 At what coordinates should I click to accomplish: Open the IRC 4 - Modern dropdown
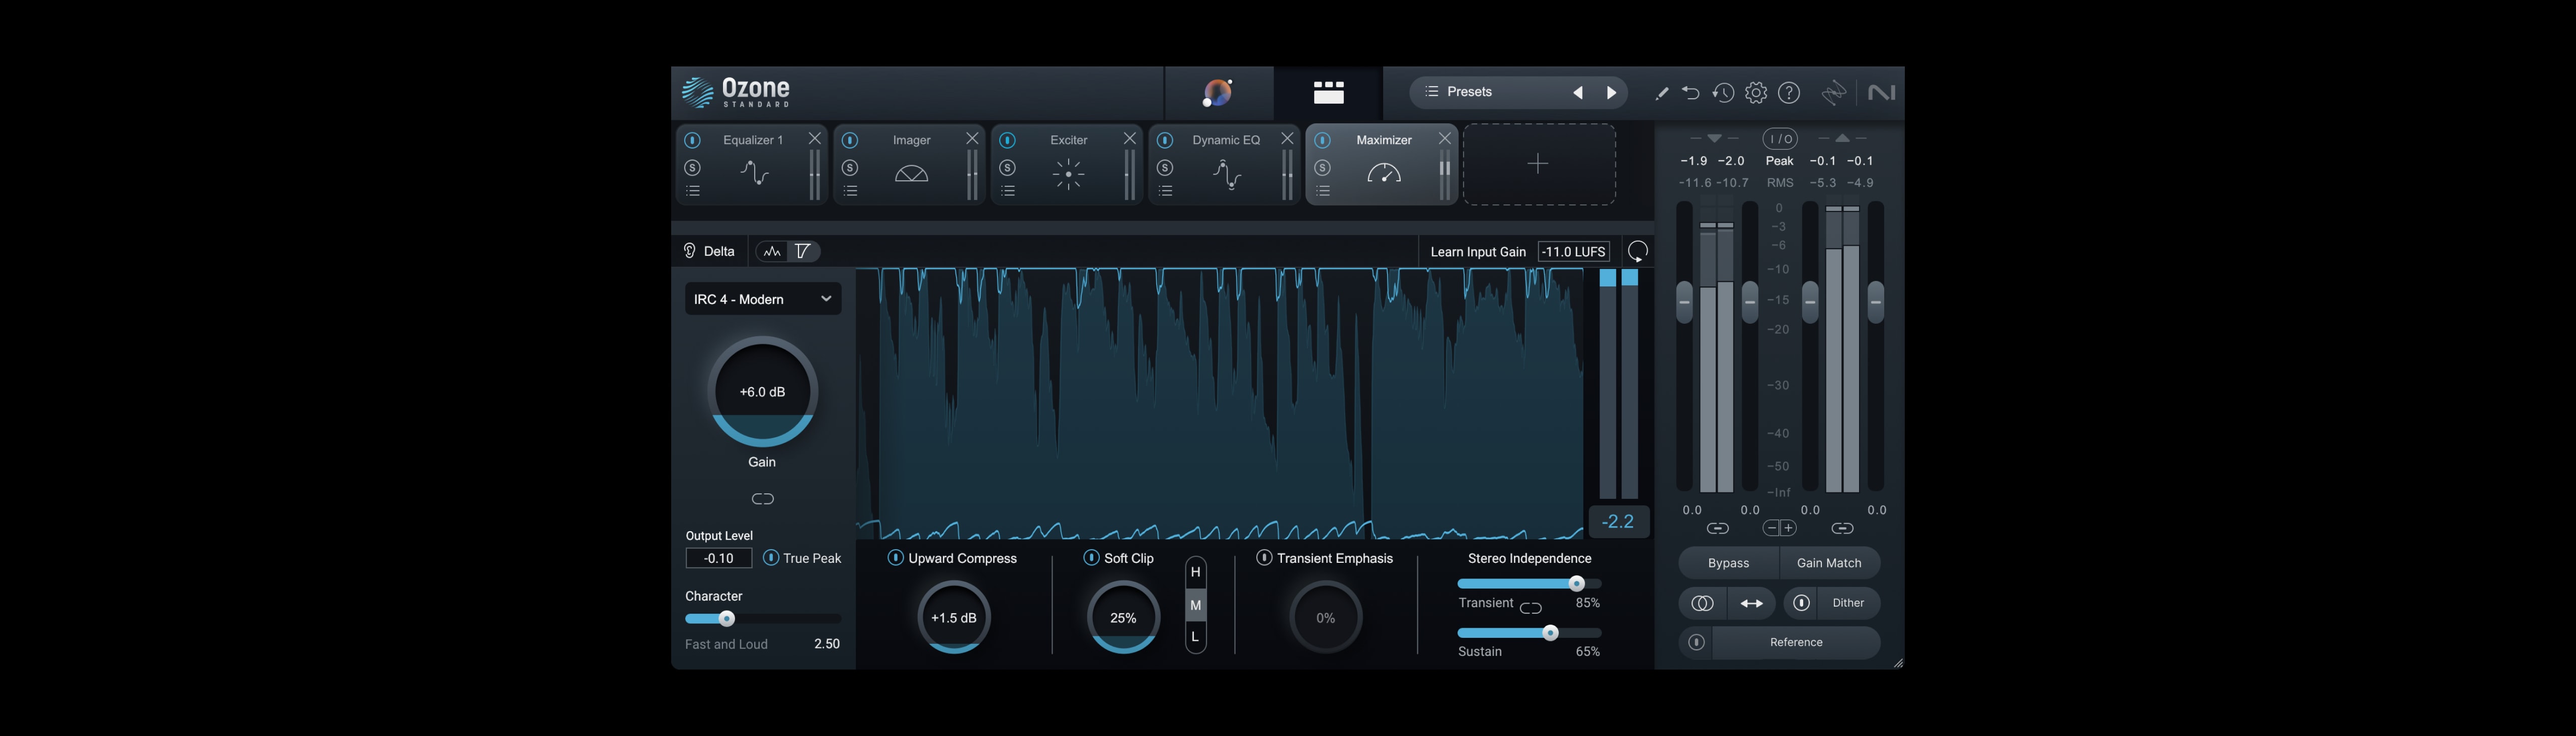(762, 299)
